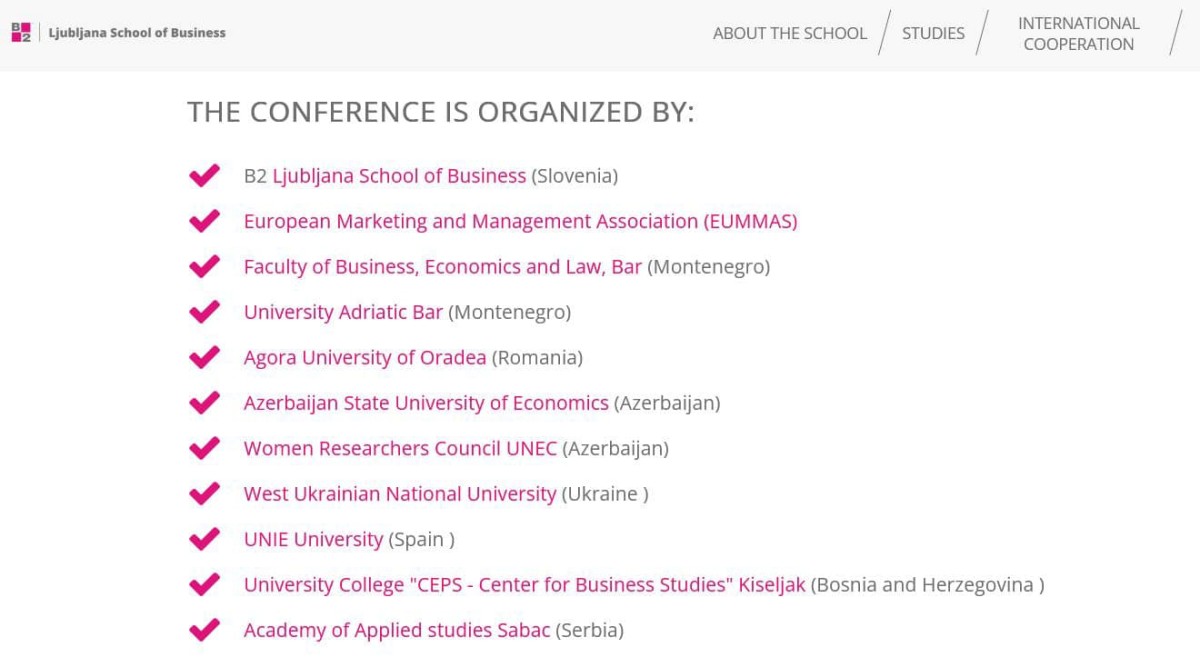Click checkmark icon beside University Adriatic Bar

tap(204, 312)
